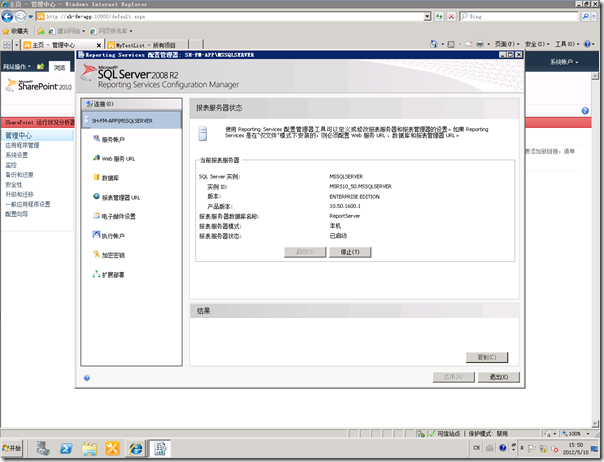Viewport: 604px width, 462px height.
Task: Click the search magnifier button
Action: [x=585, y=17]
